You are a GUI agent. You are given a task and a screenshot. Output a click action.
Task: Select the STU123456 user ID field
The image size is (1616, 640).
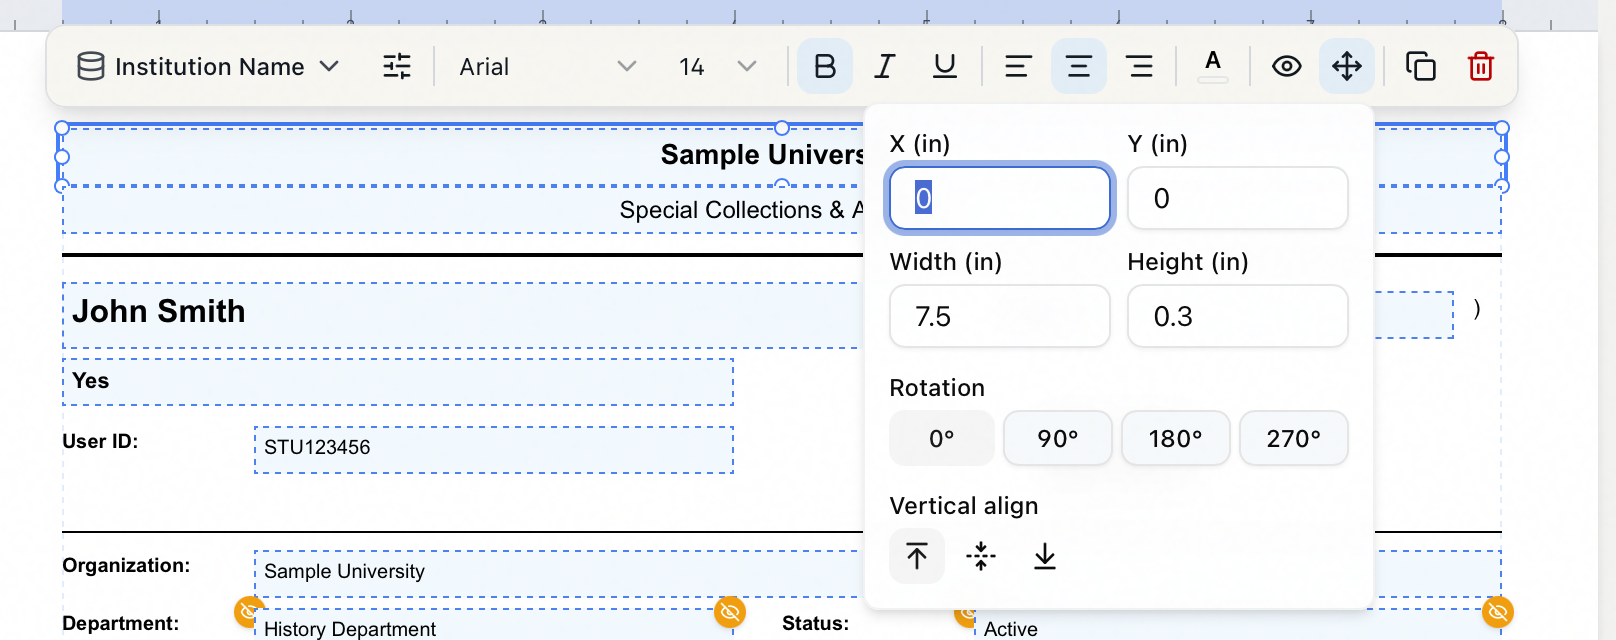click(494, 450)
